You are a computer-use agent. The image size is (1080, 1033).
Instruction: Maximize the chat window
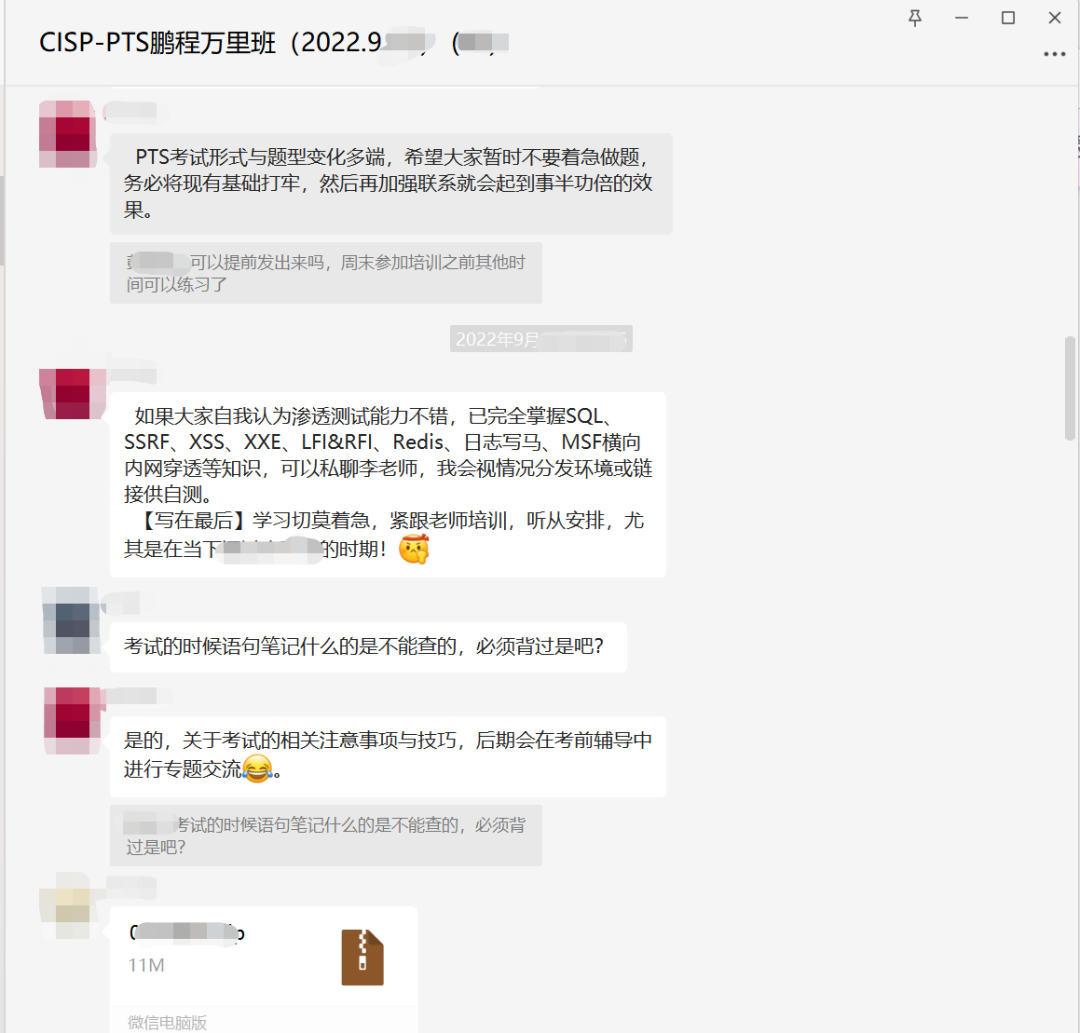click(x=1008, y=18)
